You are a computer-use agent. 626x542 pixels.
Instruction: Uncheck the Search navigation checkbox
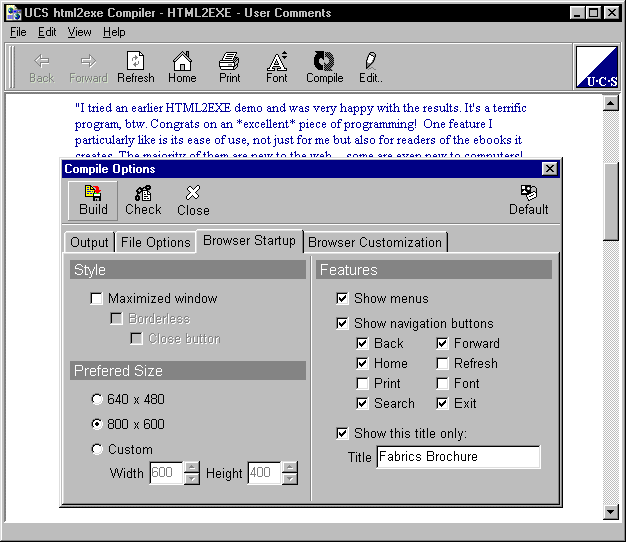point(362,403)
